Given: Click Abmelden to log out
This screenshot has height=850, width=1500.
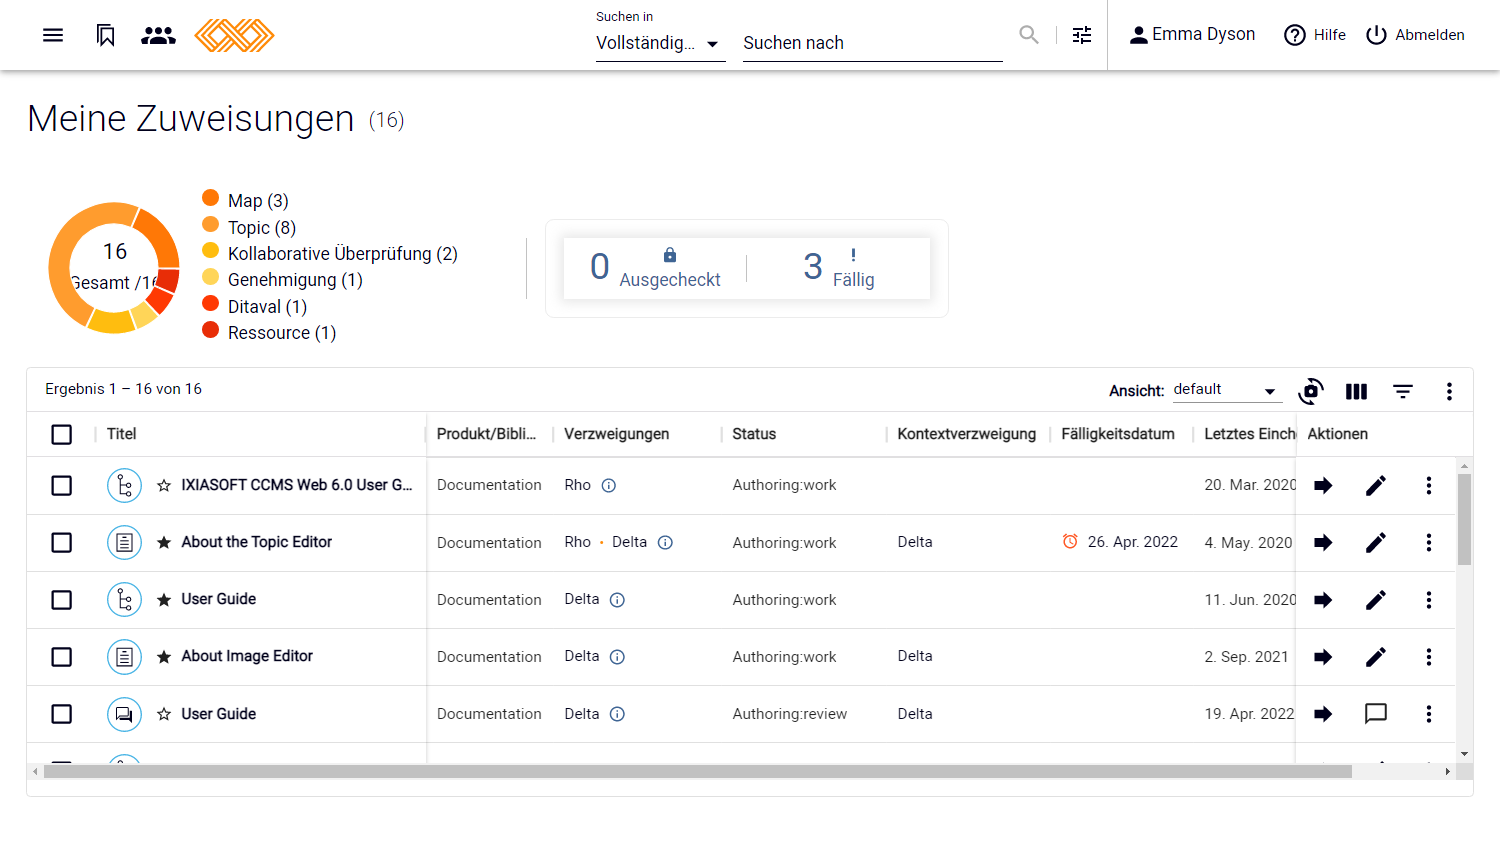Looking at the screenshot, I should coord(1415,35).
